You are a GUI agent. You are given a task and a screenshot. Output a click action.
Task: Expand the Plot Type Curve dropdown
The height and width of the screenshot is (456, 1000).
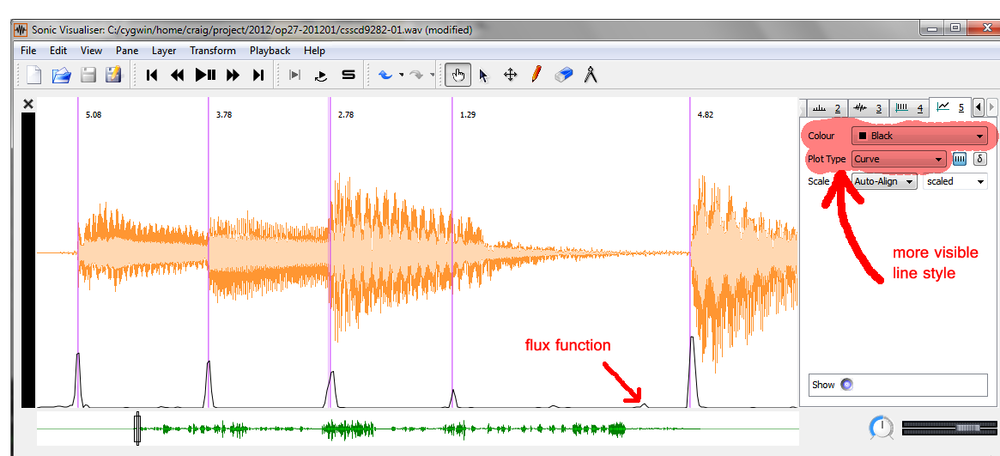[898, 158]
